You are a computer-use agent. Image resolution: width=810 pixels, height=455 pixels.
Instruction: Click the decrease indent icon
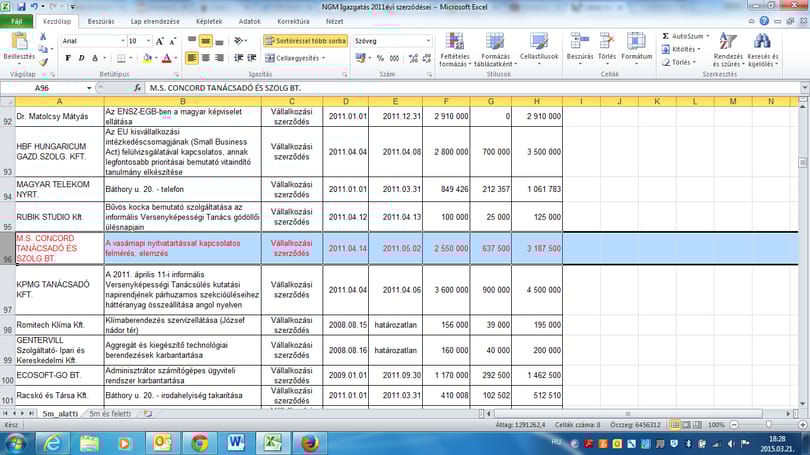point(239,58)
